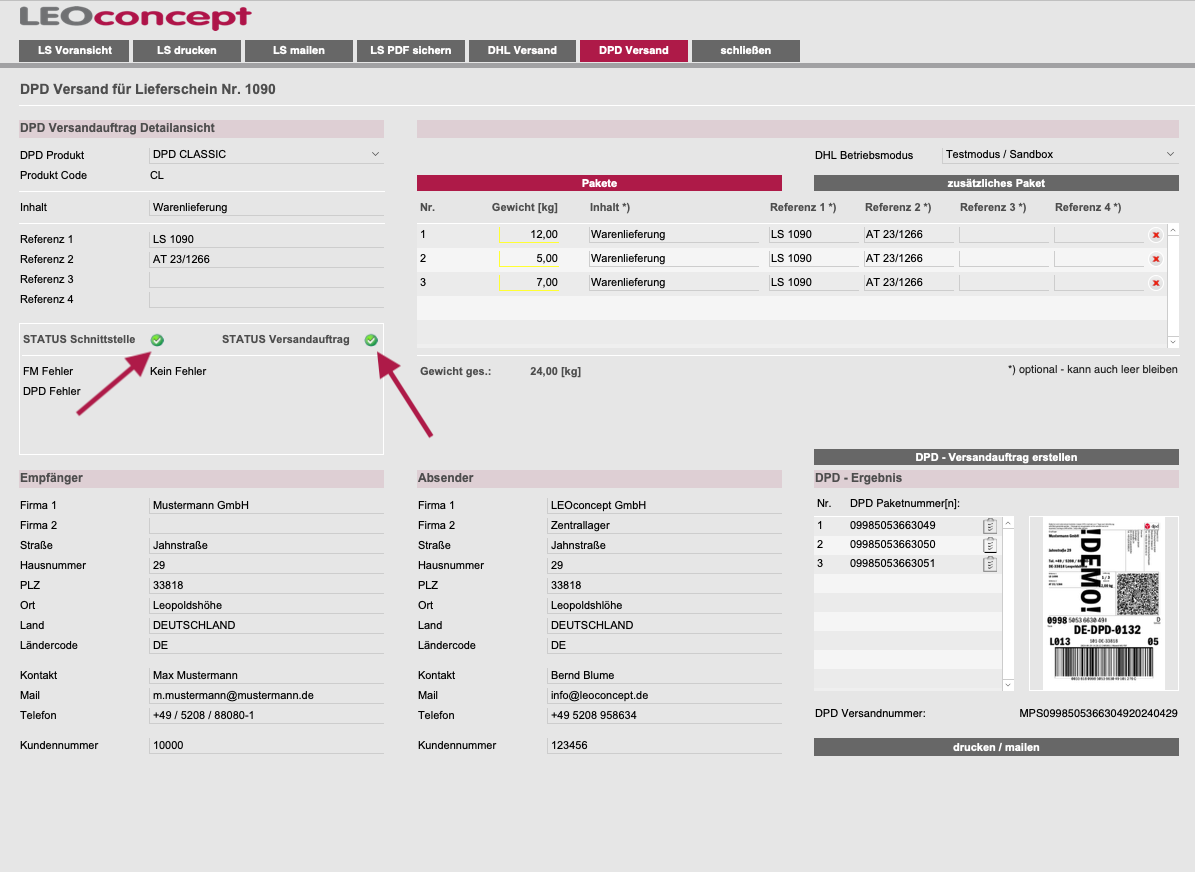Edit Absender Telefon +49 5208 958634
The image size is (1195, 872).
tap(665, 715)
